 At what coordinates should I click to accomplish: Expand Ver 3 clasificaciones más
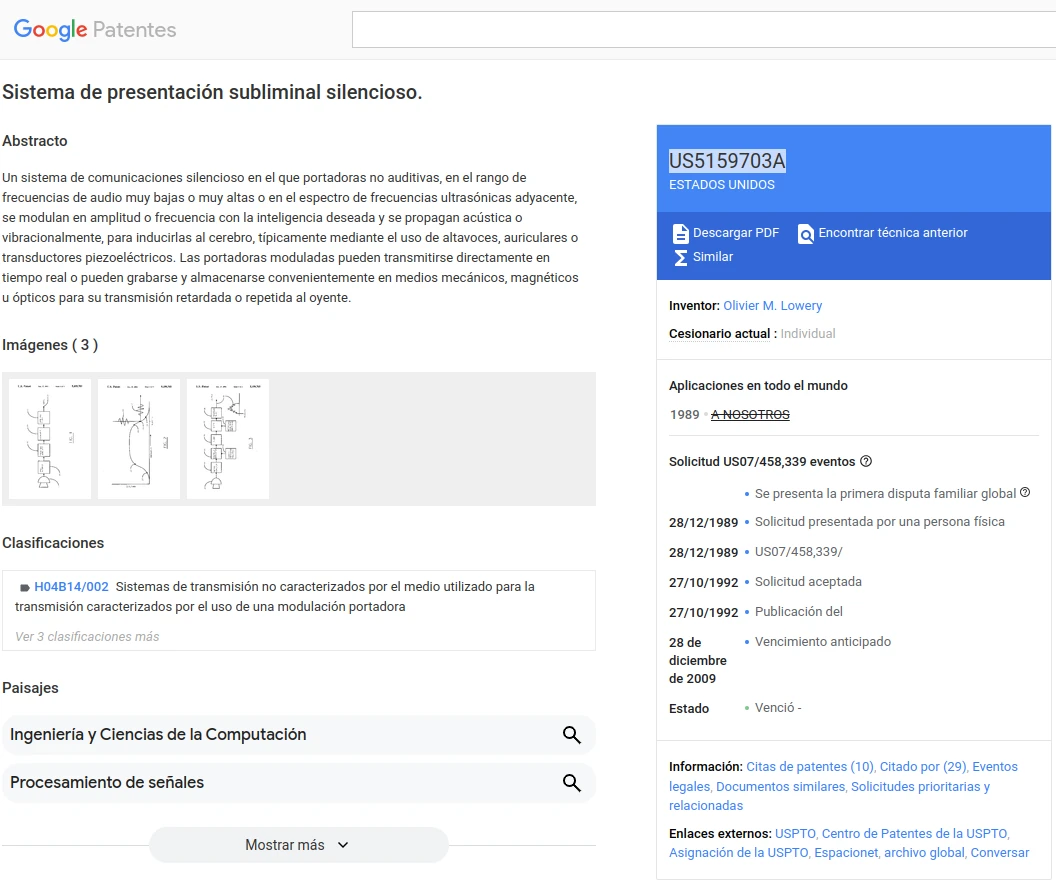(x=87, y=636)
